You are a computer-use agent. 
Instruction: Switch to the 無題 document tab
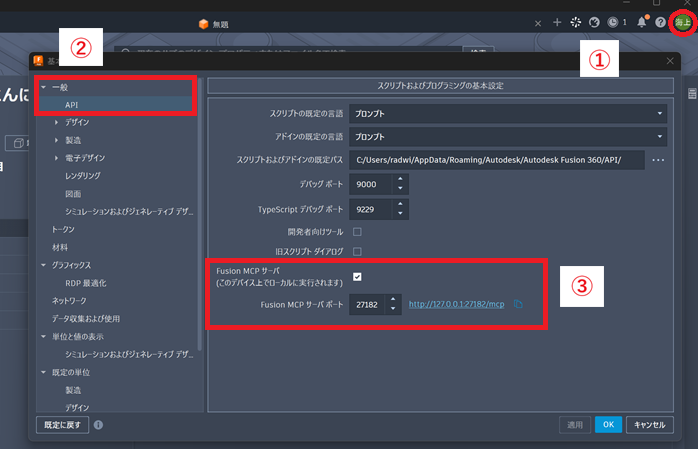220,24
